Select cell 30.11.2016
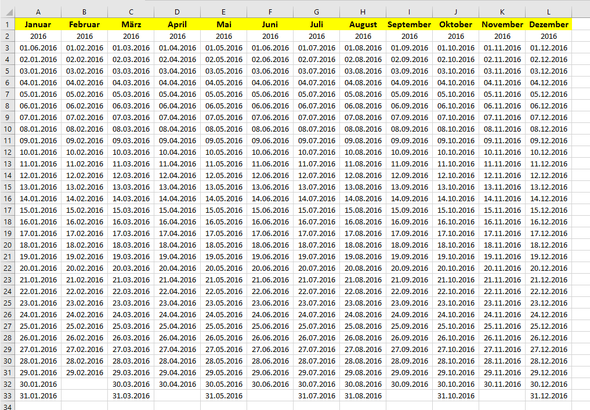This screenshot has width=590, height=410. [502, 384]
